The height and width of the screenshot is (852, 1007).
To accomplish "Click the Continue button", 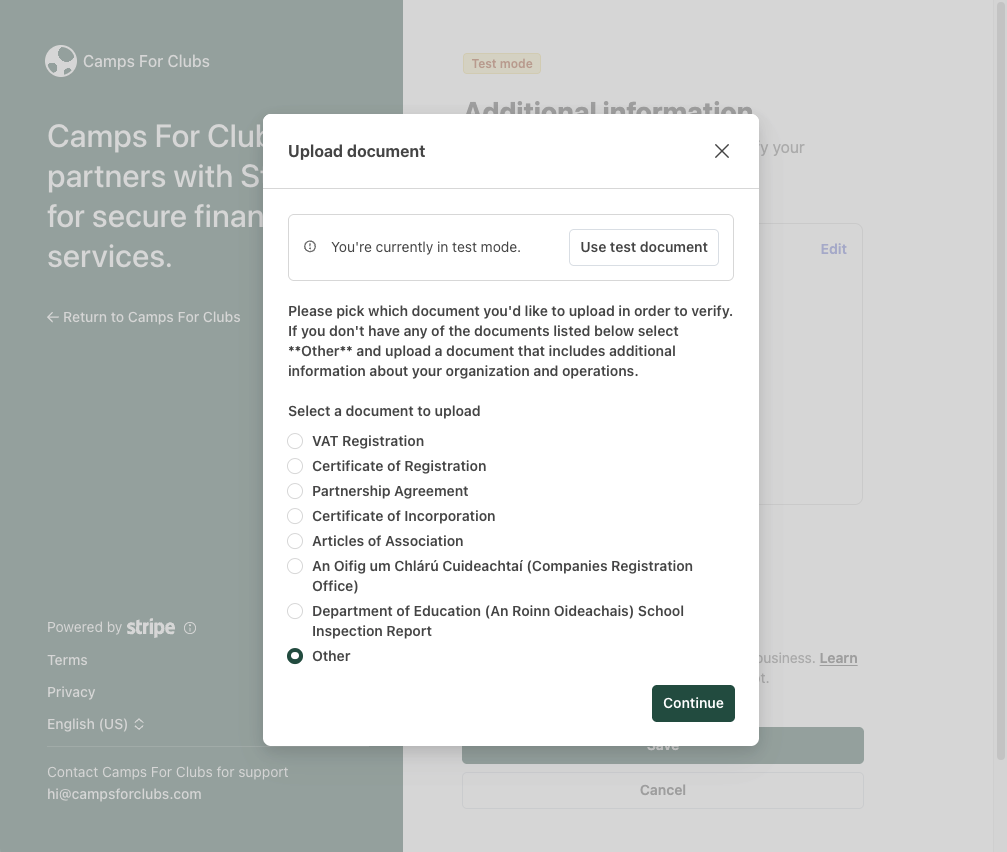I will click(x=693, y=703).
